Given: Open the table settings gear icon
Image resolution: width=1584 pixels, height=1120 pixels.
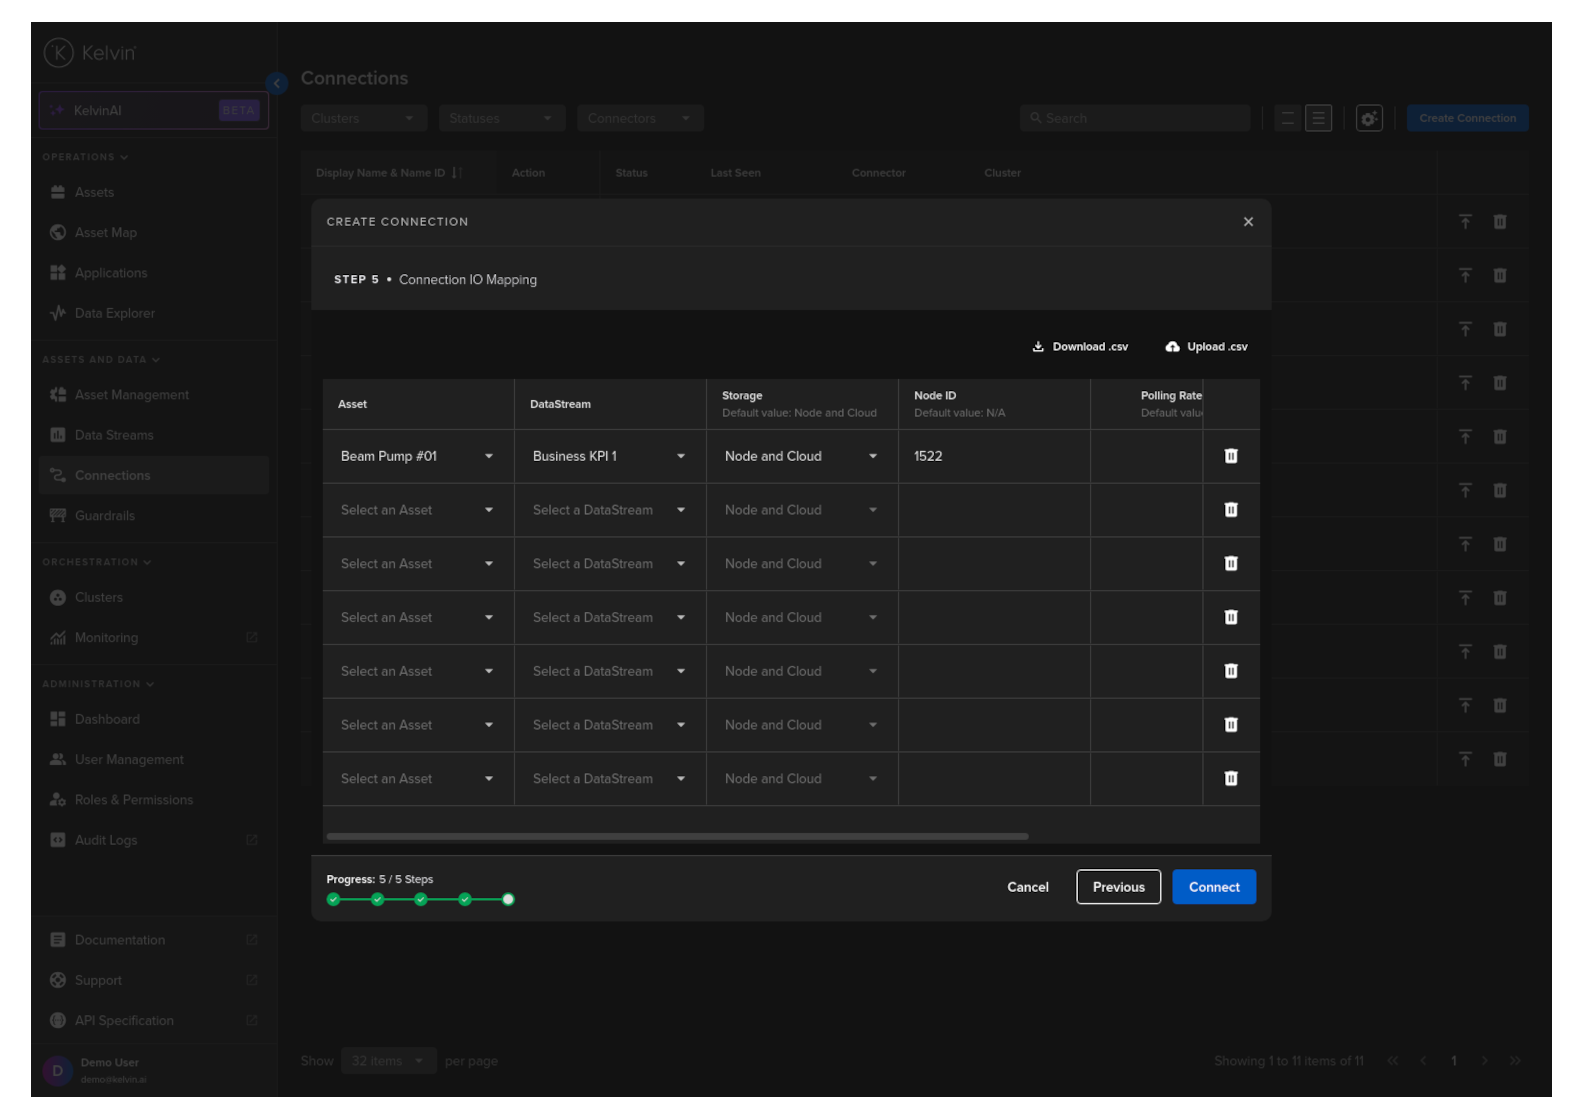Looking at the screenshot, I should (x=1368, y=118).
